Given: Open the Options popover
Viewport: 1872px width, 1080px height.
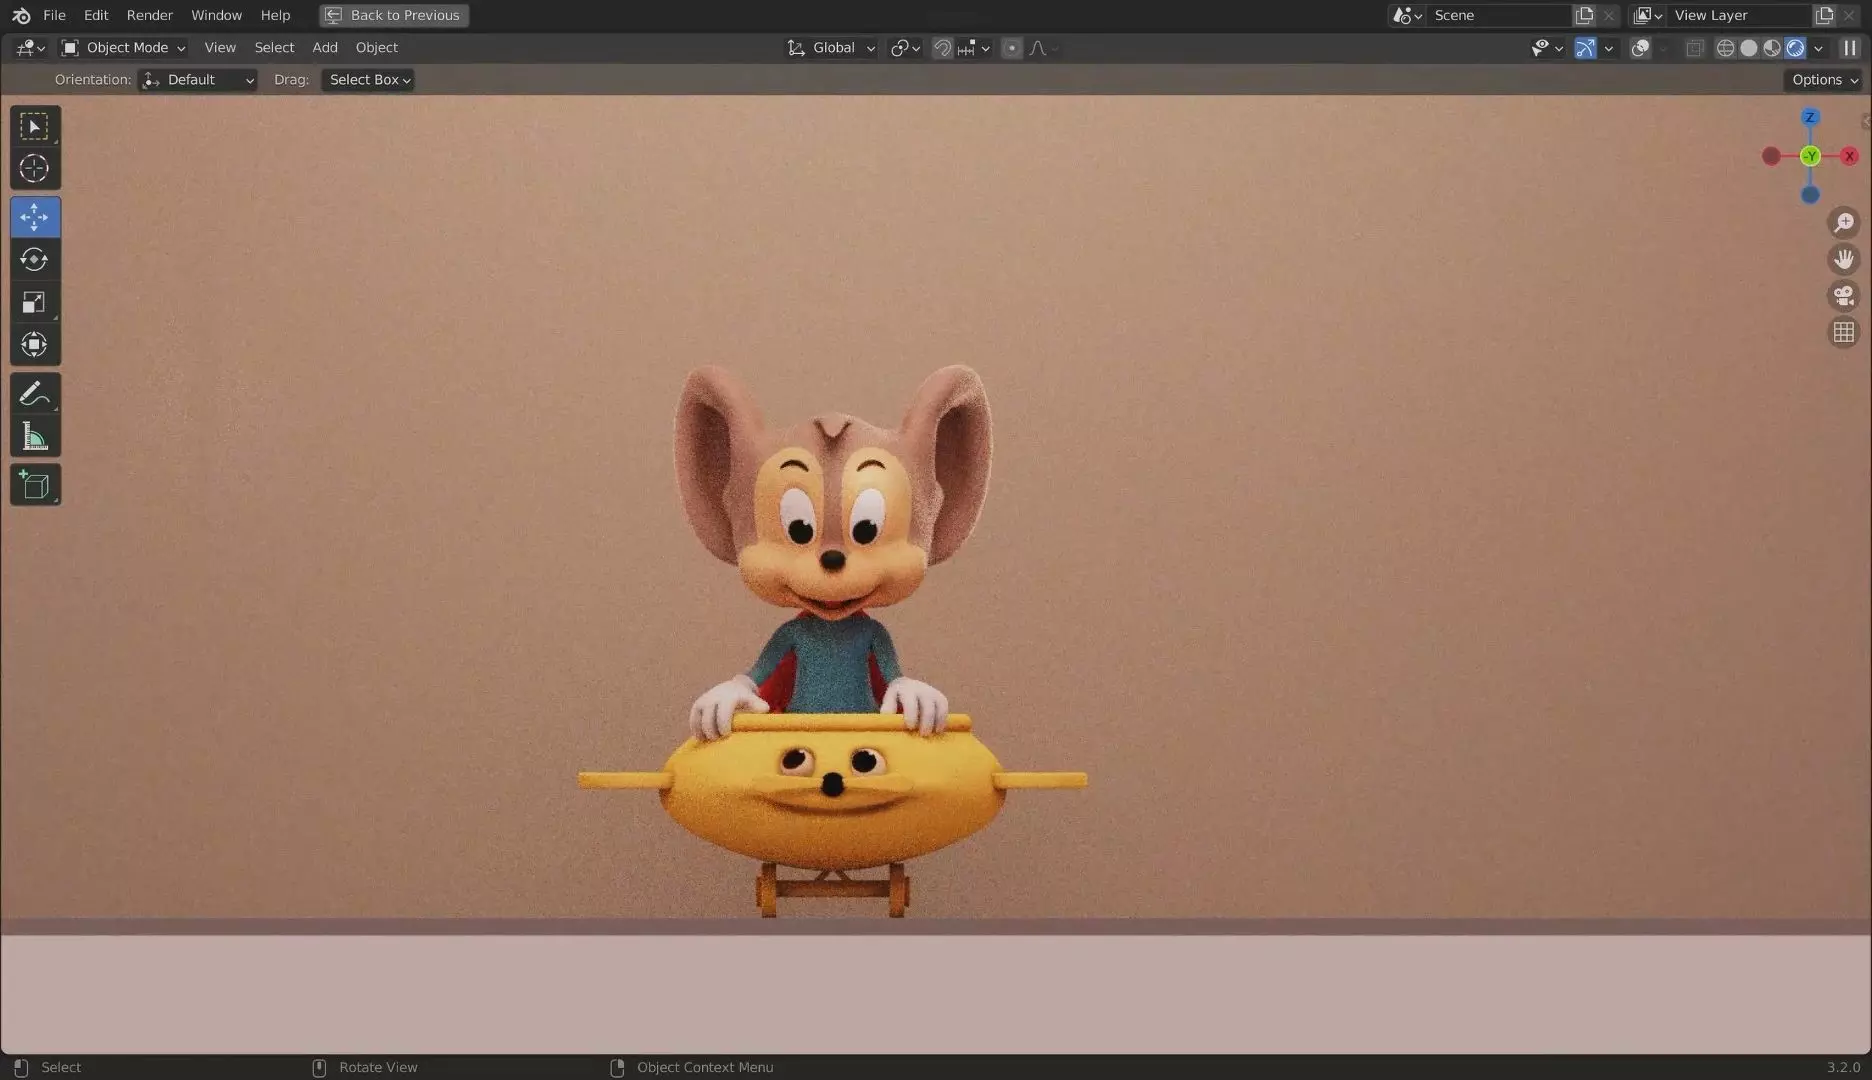Looking at the screenshot, I should click(x=1824, y=80).
